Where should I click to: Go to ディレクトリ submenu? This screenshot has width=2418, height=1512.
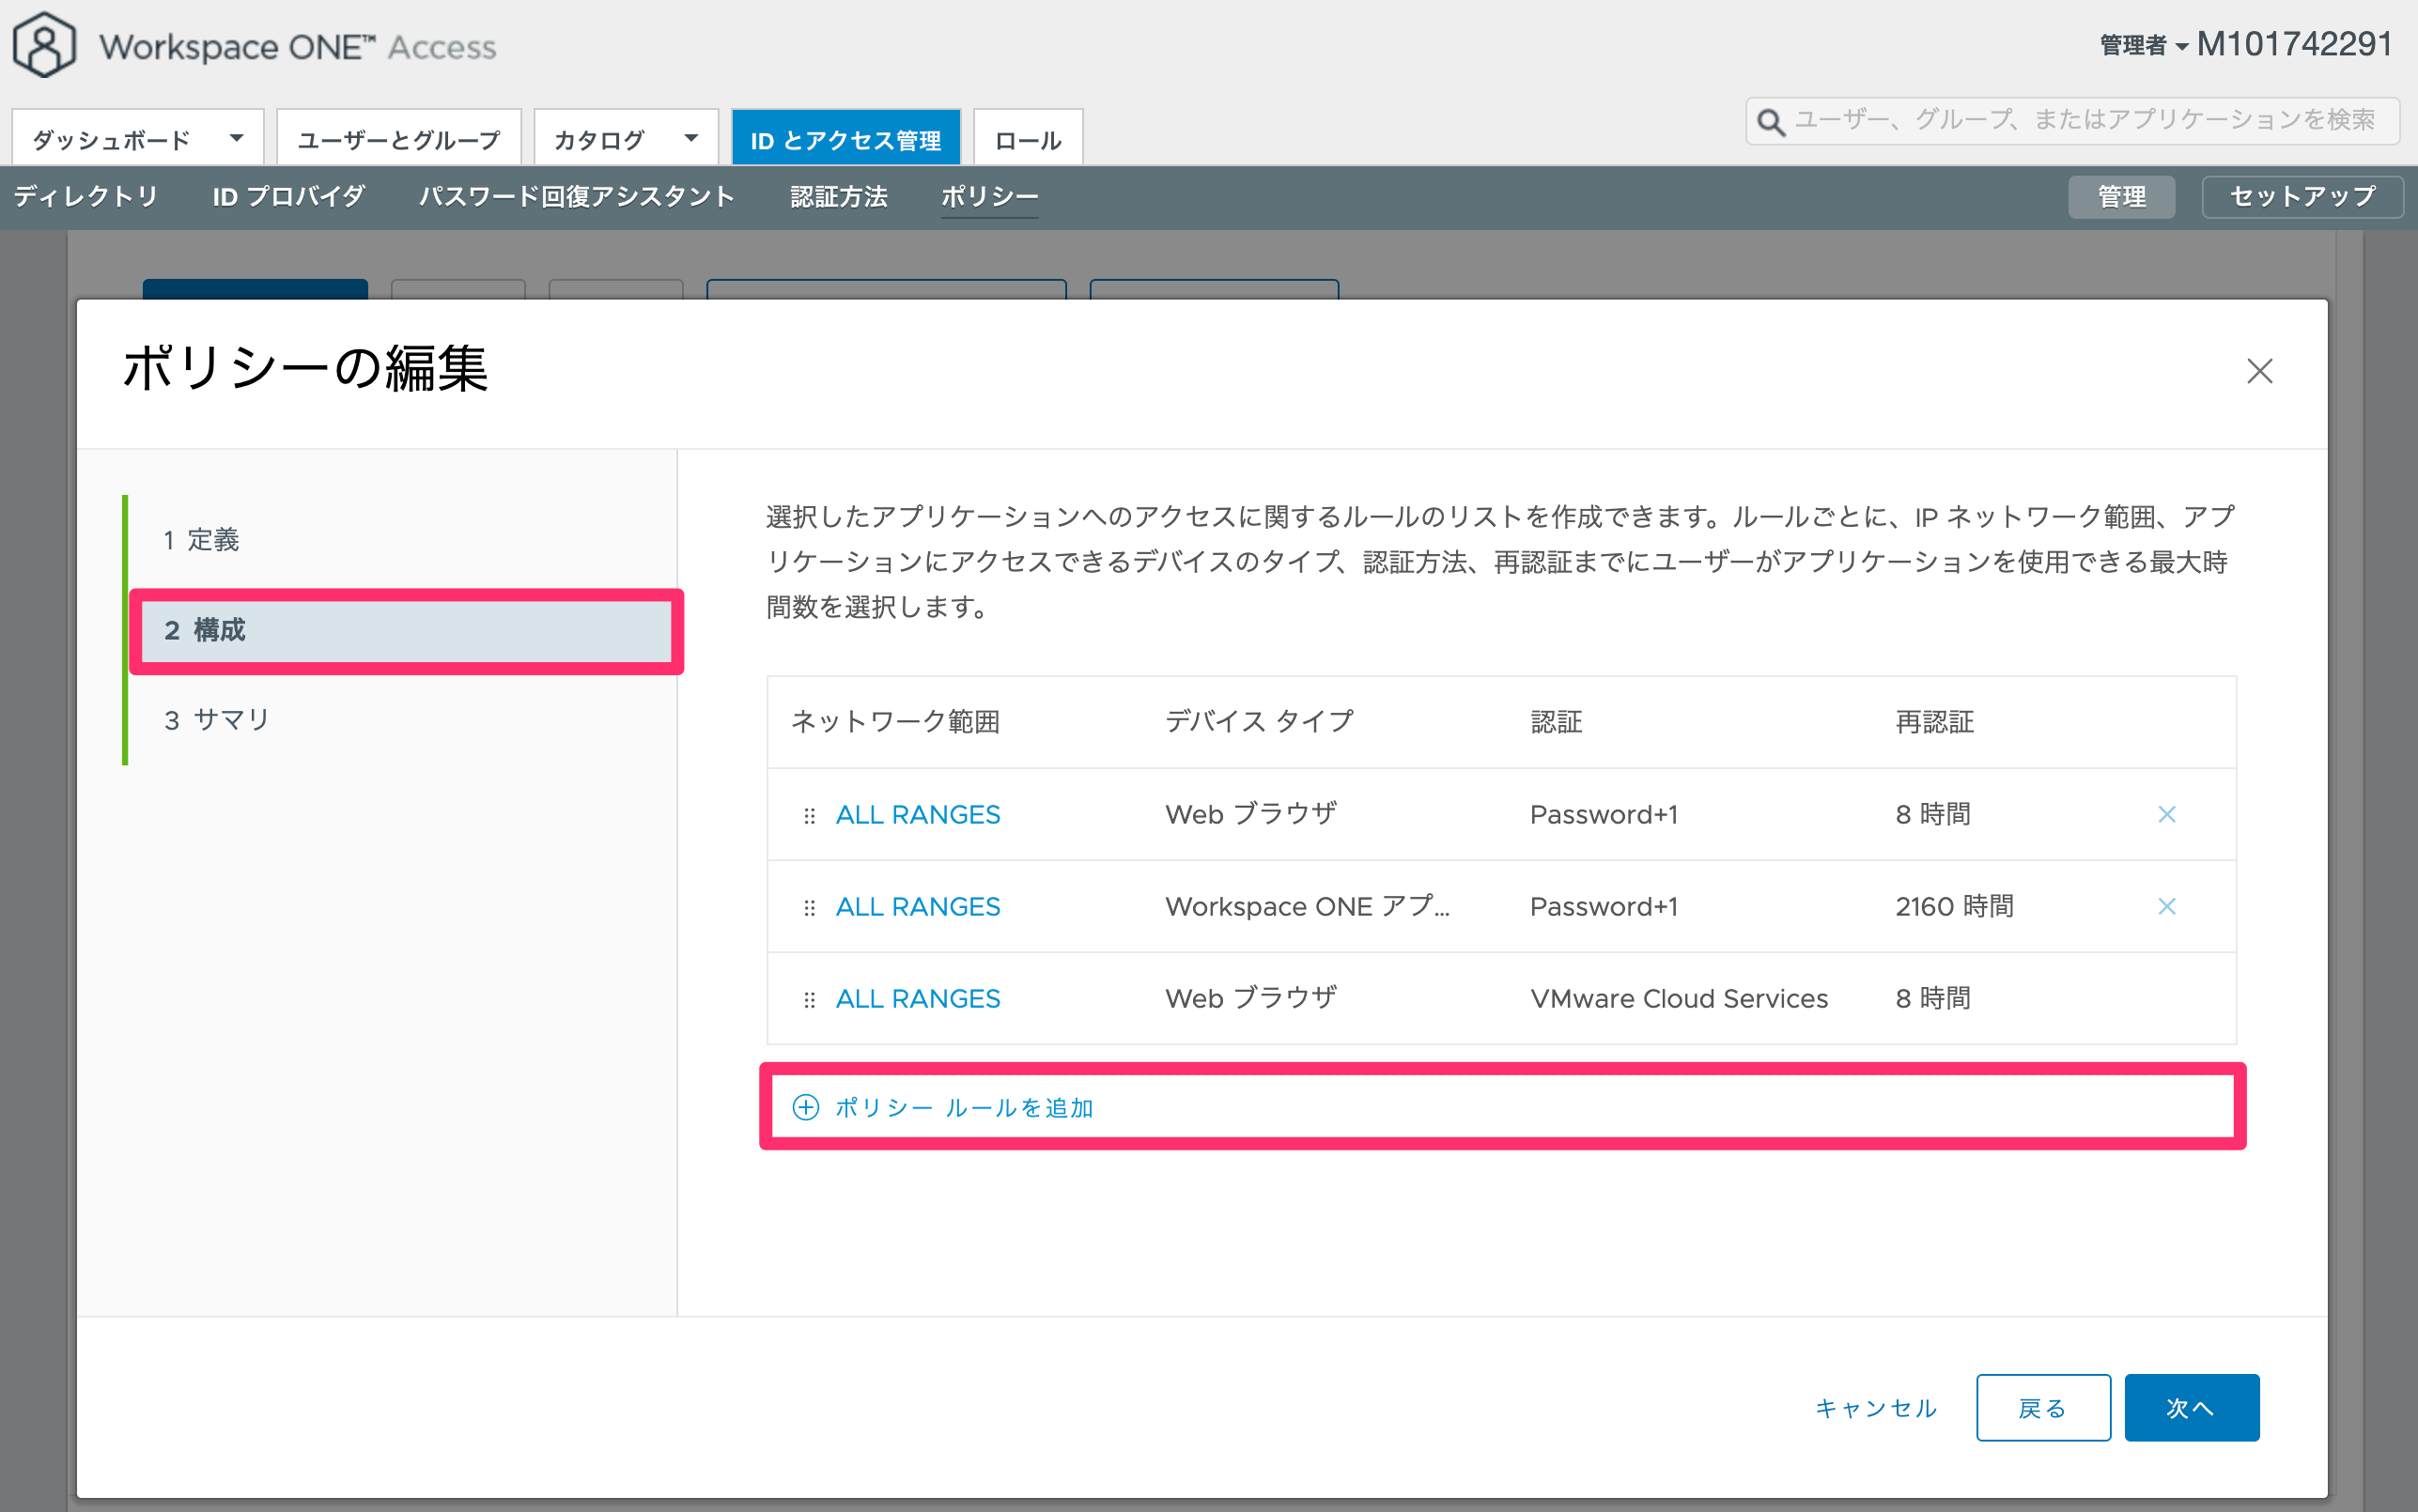tap(86, 196)
